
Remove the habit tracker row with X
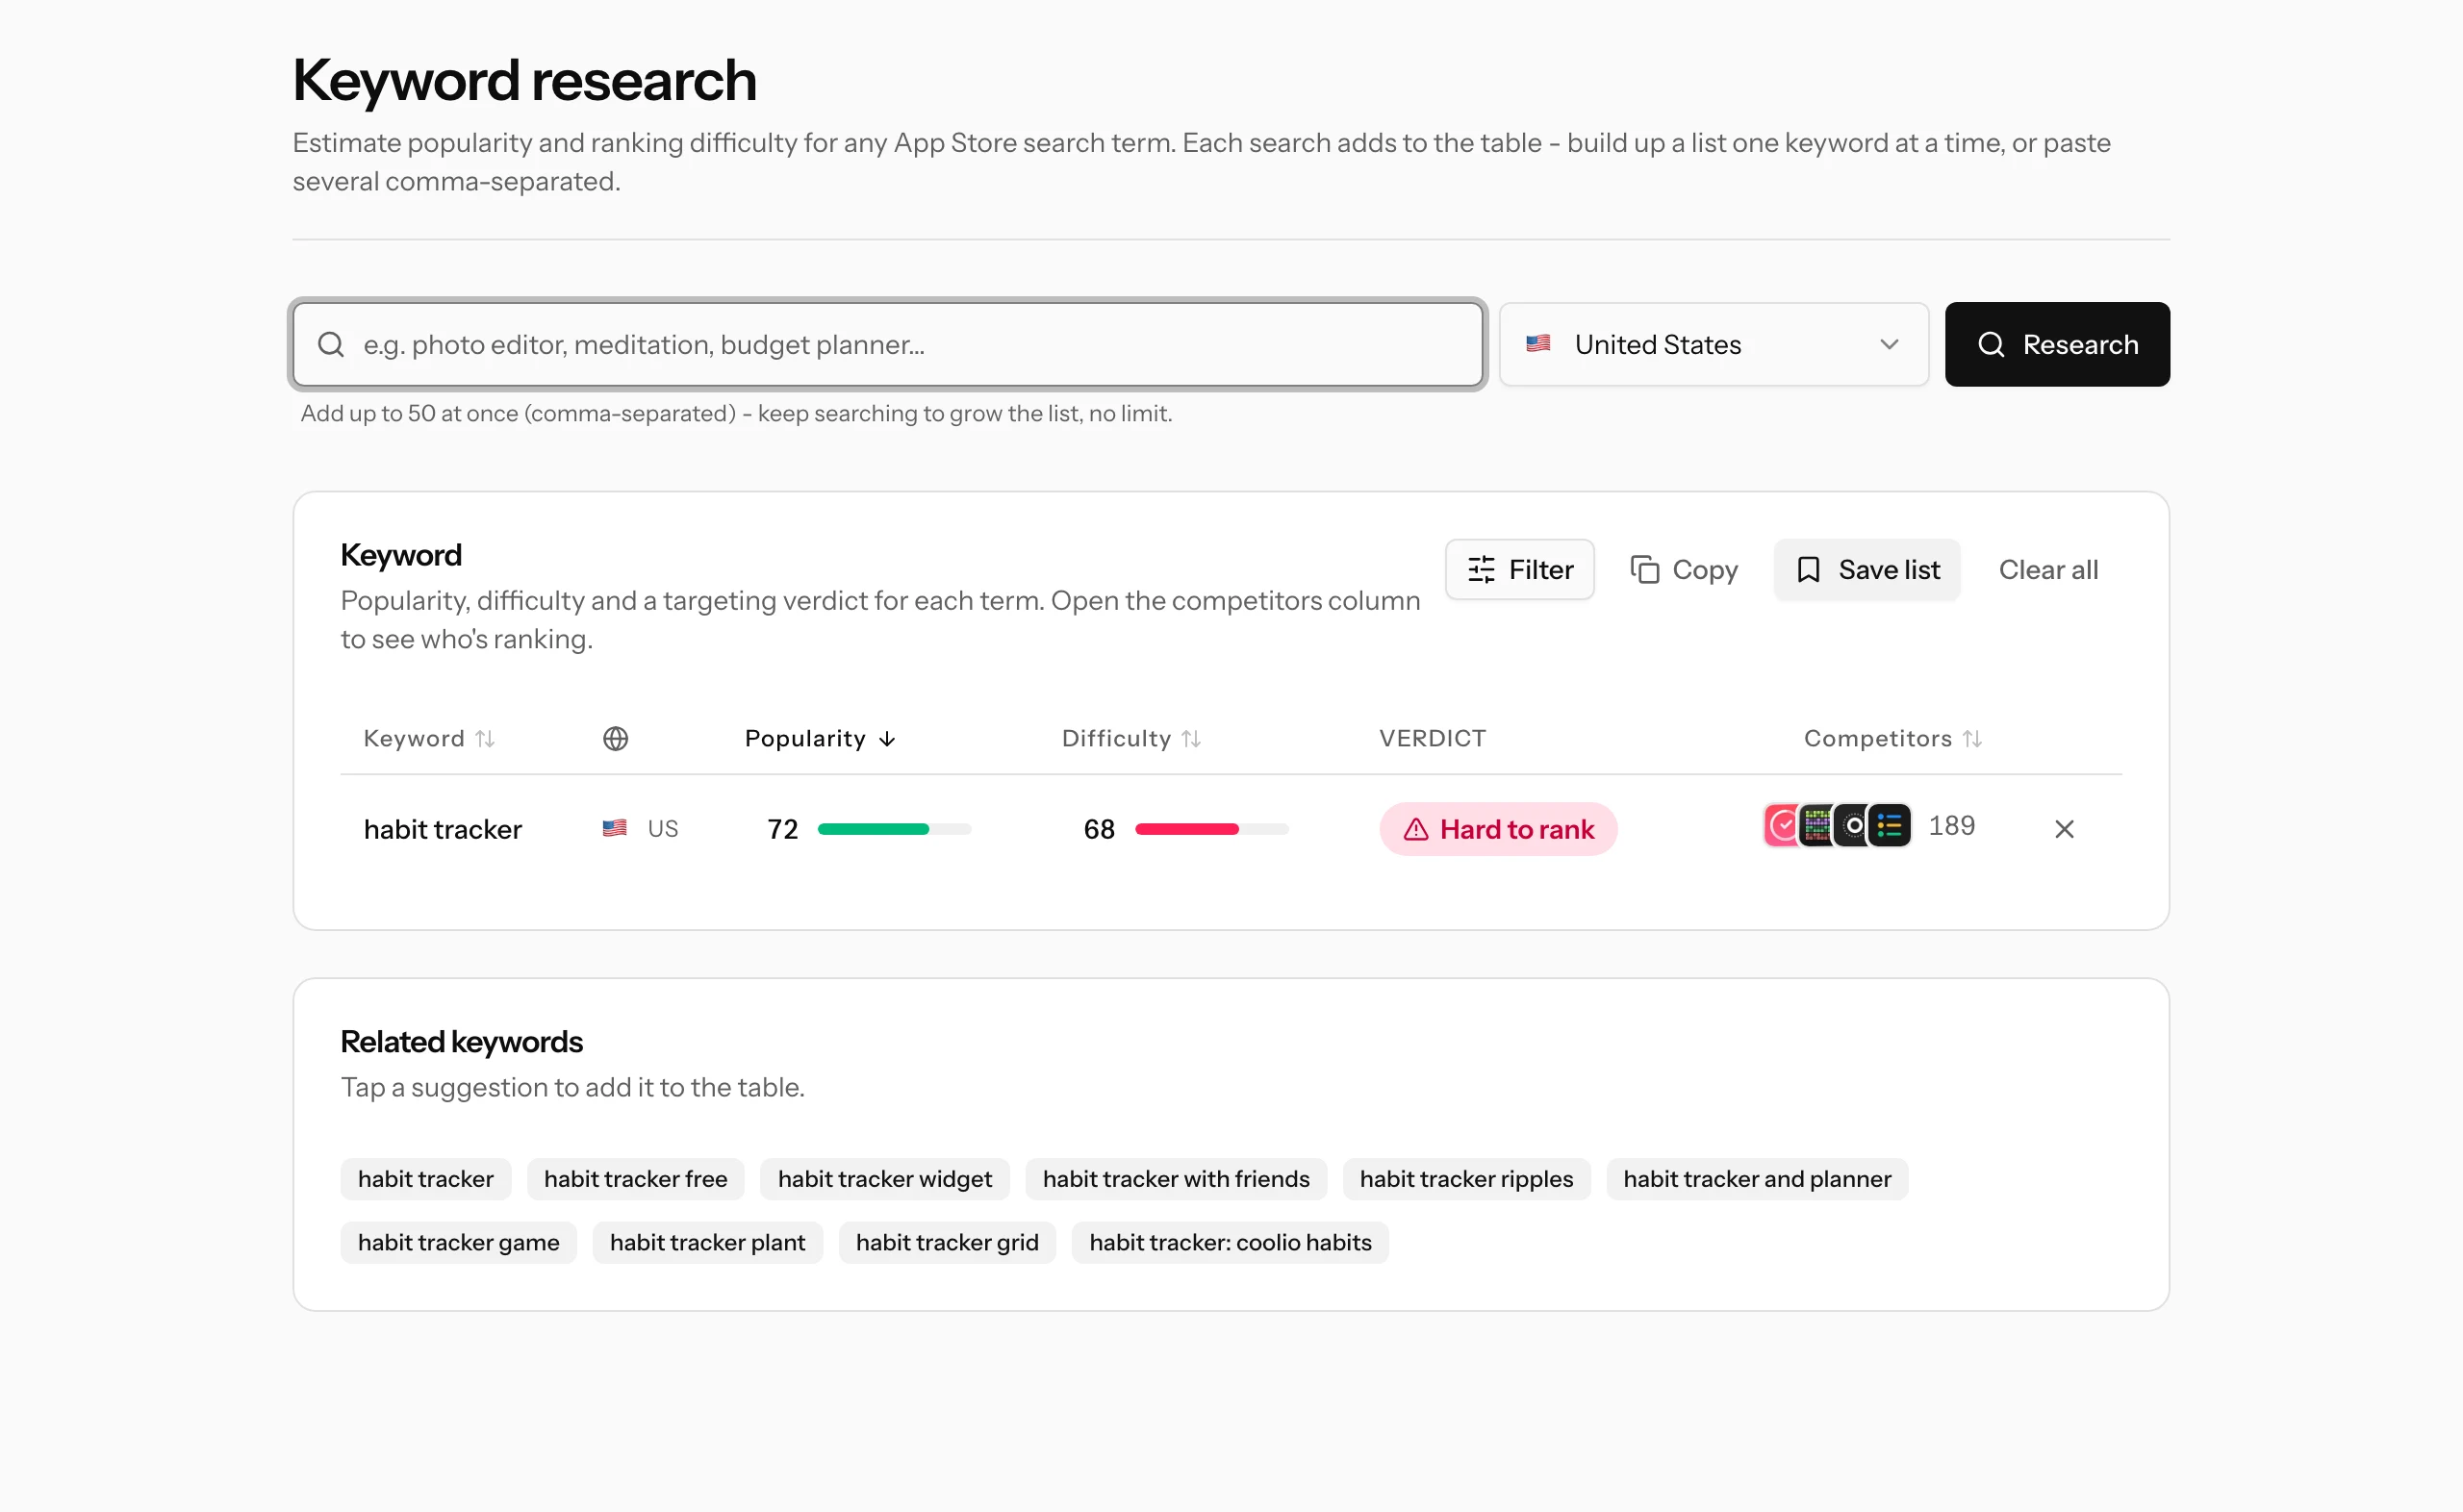tap(2063, 829)
